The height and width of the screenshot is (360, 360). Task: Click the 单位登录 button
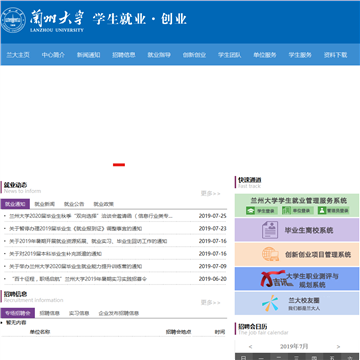tap(297, 211)
